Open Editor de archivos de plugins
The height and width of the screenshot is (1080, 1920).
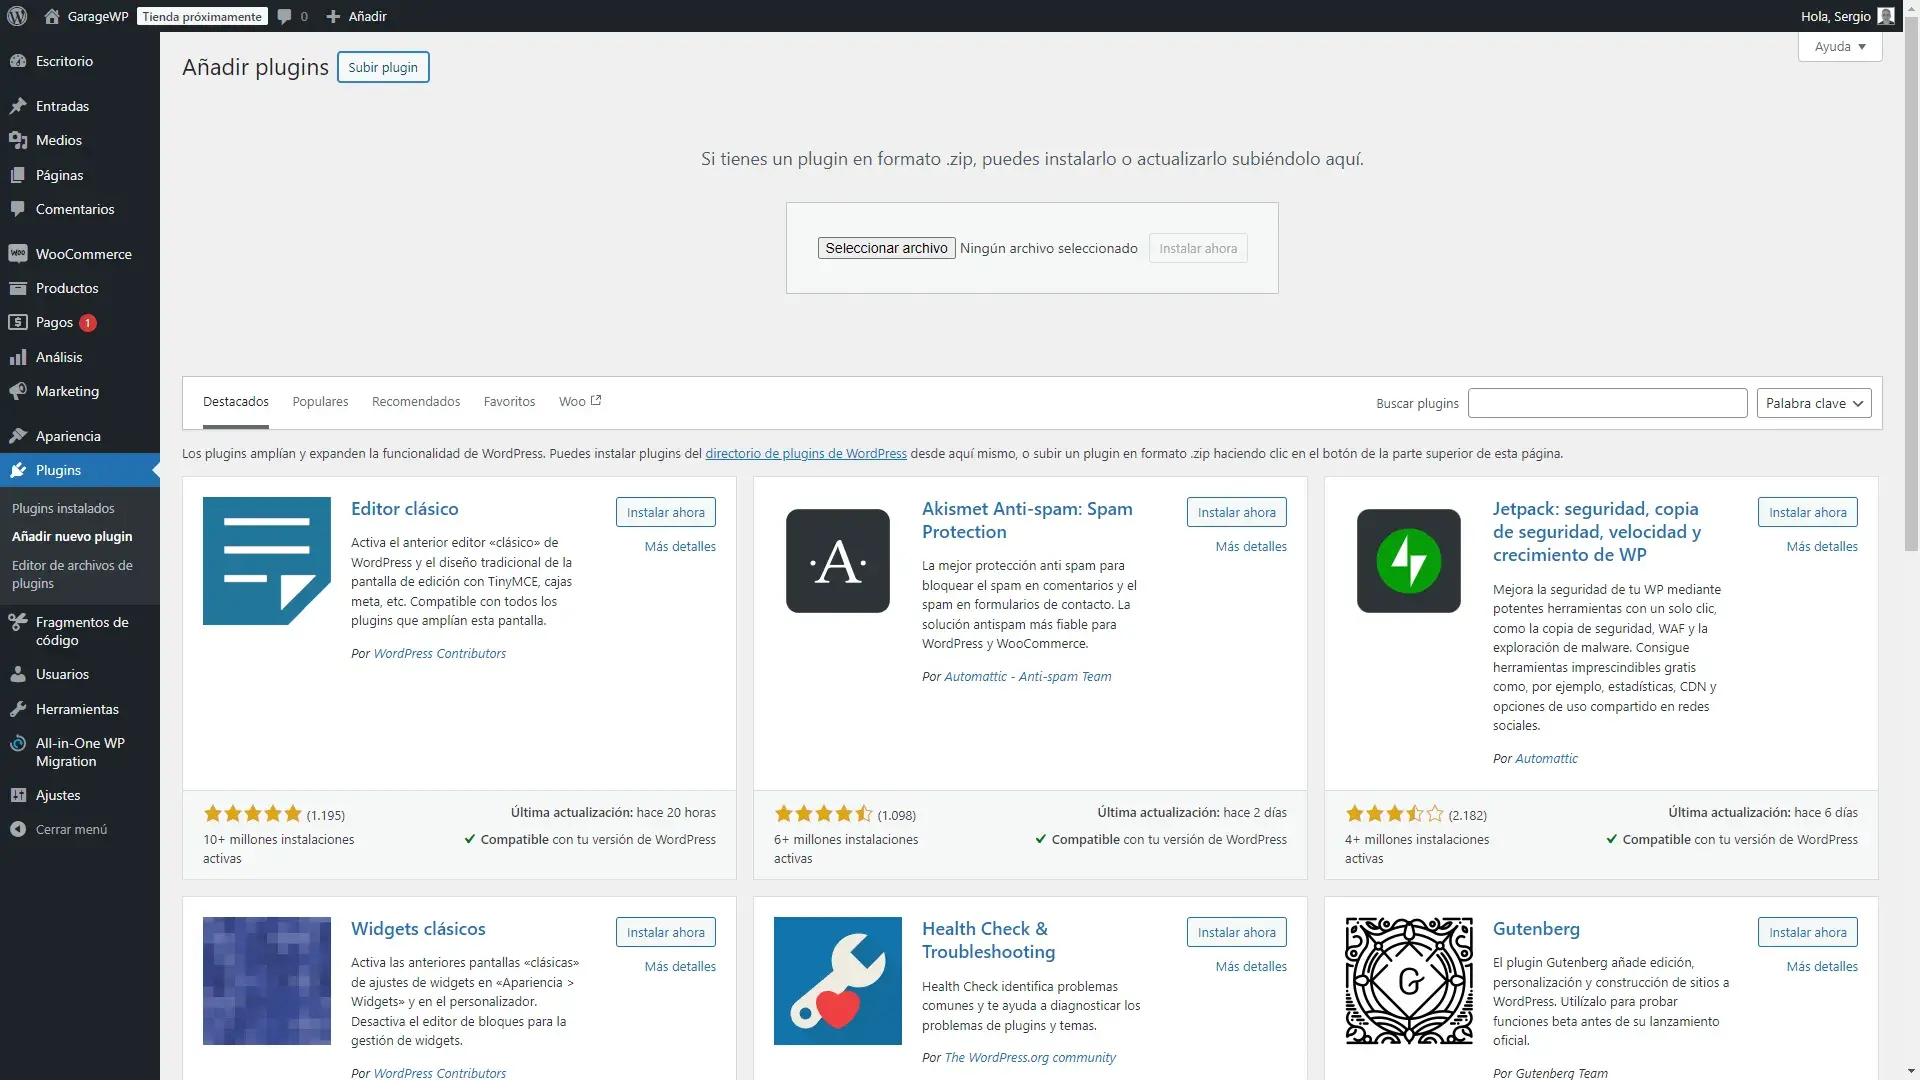pyautogui.click(x=72, y=574)
